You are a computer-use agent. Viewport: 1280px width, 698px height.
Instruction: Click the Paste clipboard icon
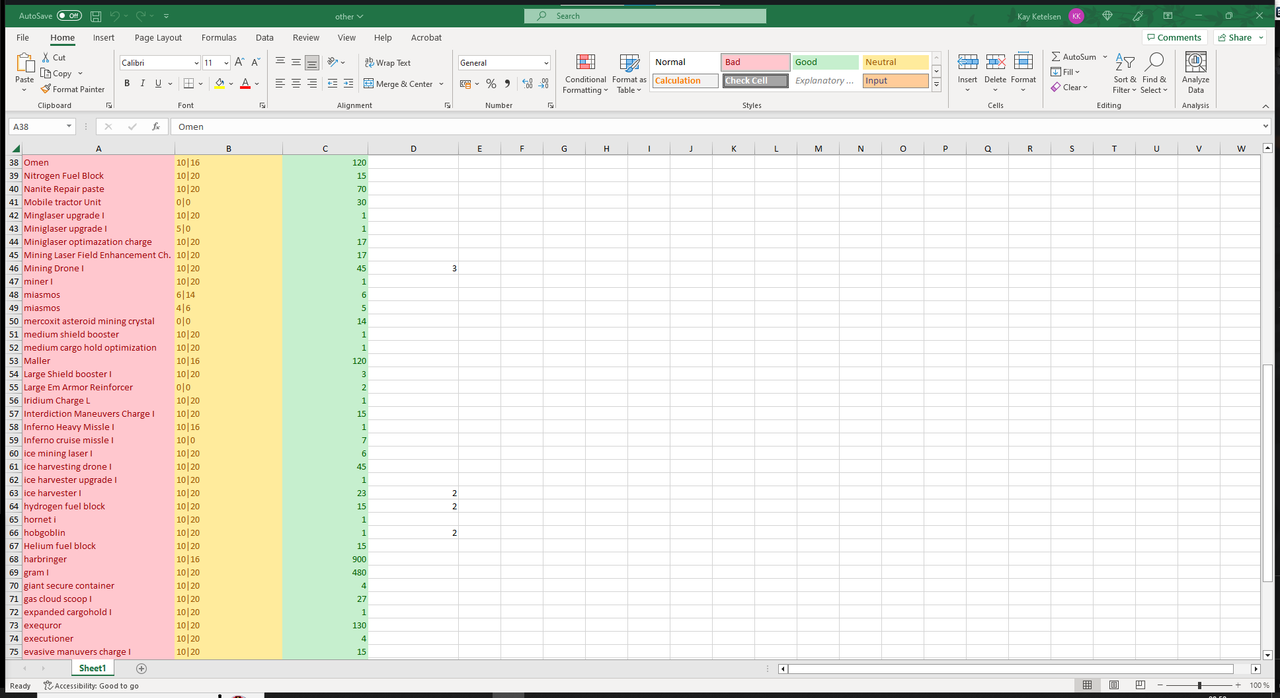click(x=24, y=64)
